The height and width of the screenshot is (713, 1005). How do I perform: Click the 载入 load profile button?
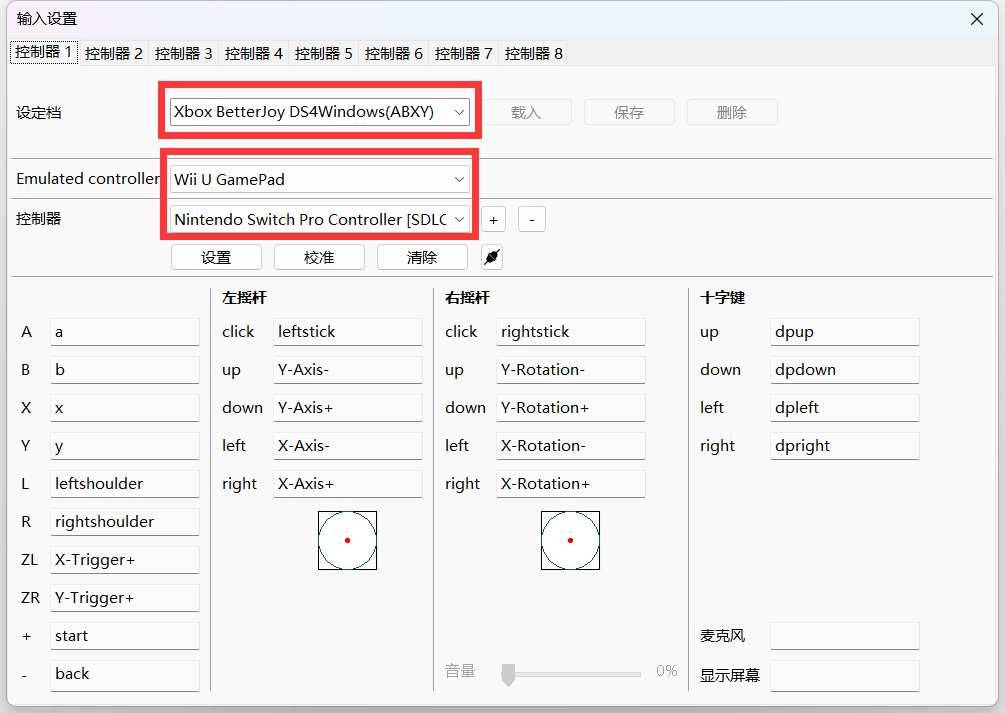pyautogui.click(x=526, y=112)
